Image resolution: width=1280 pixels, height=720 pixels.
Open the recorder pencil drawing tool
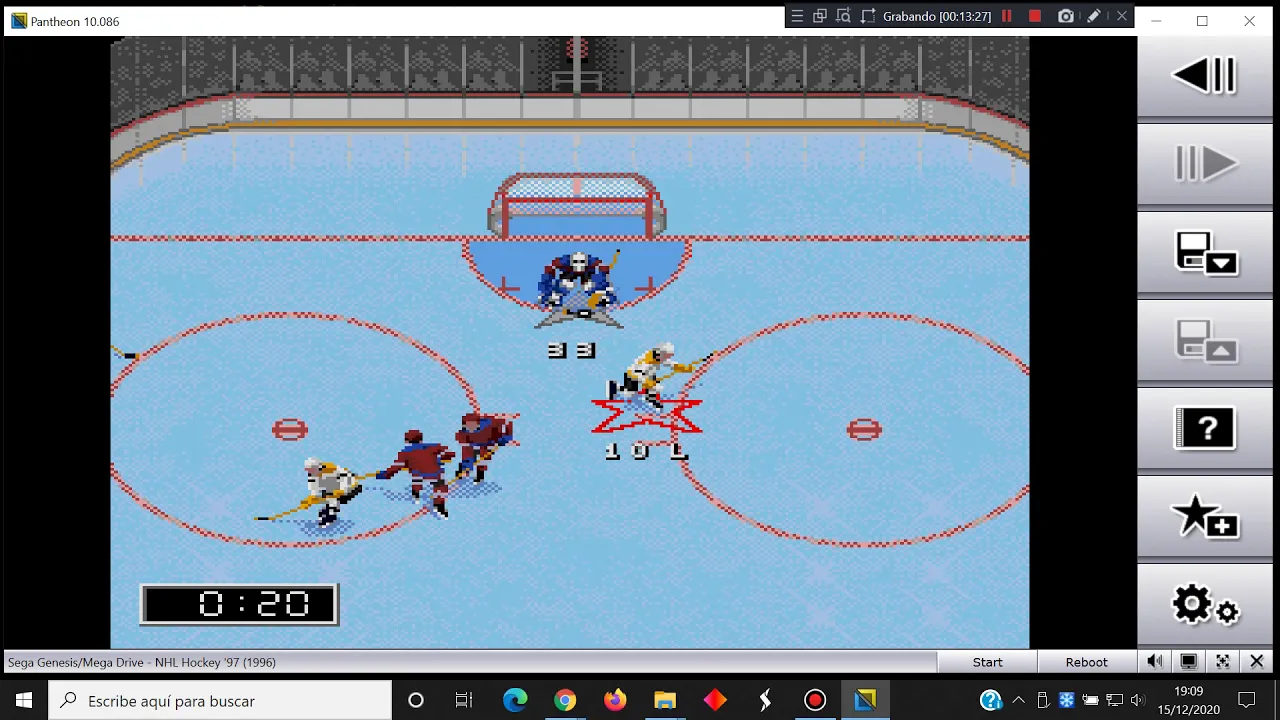pos(1094,16)
